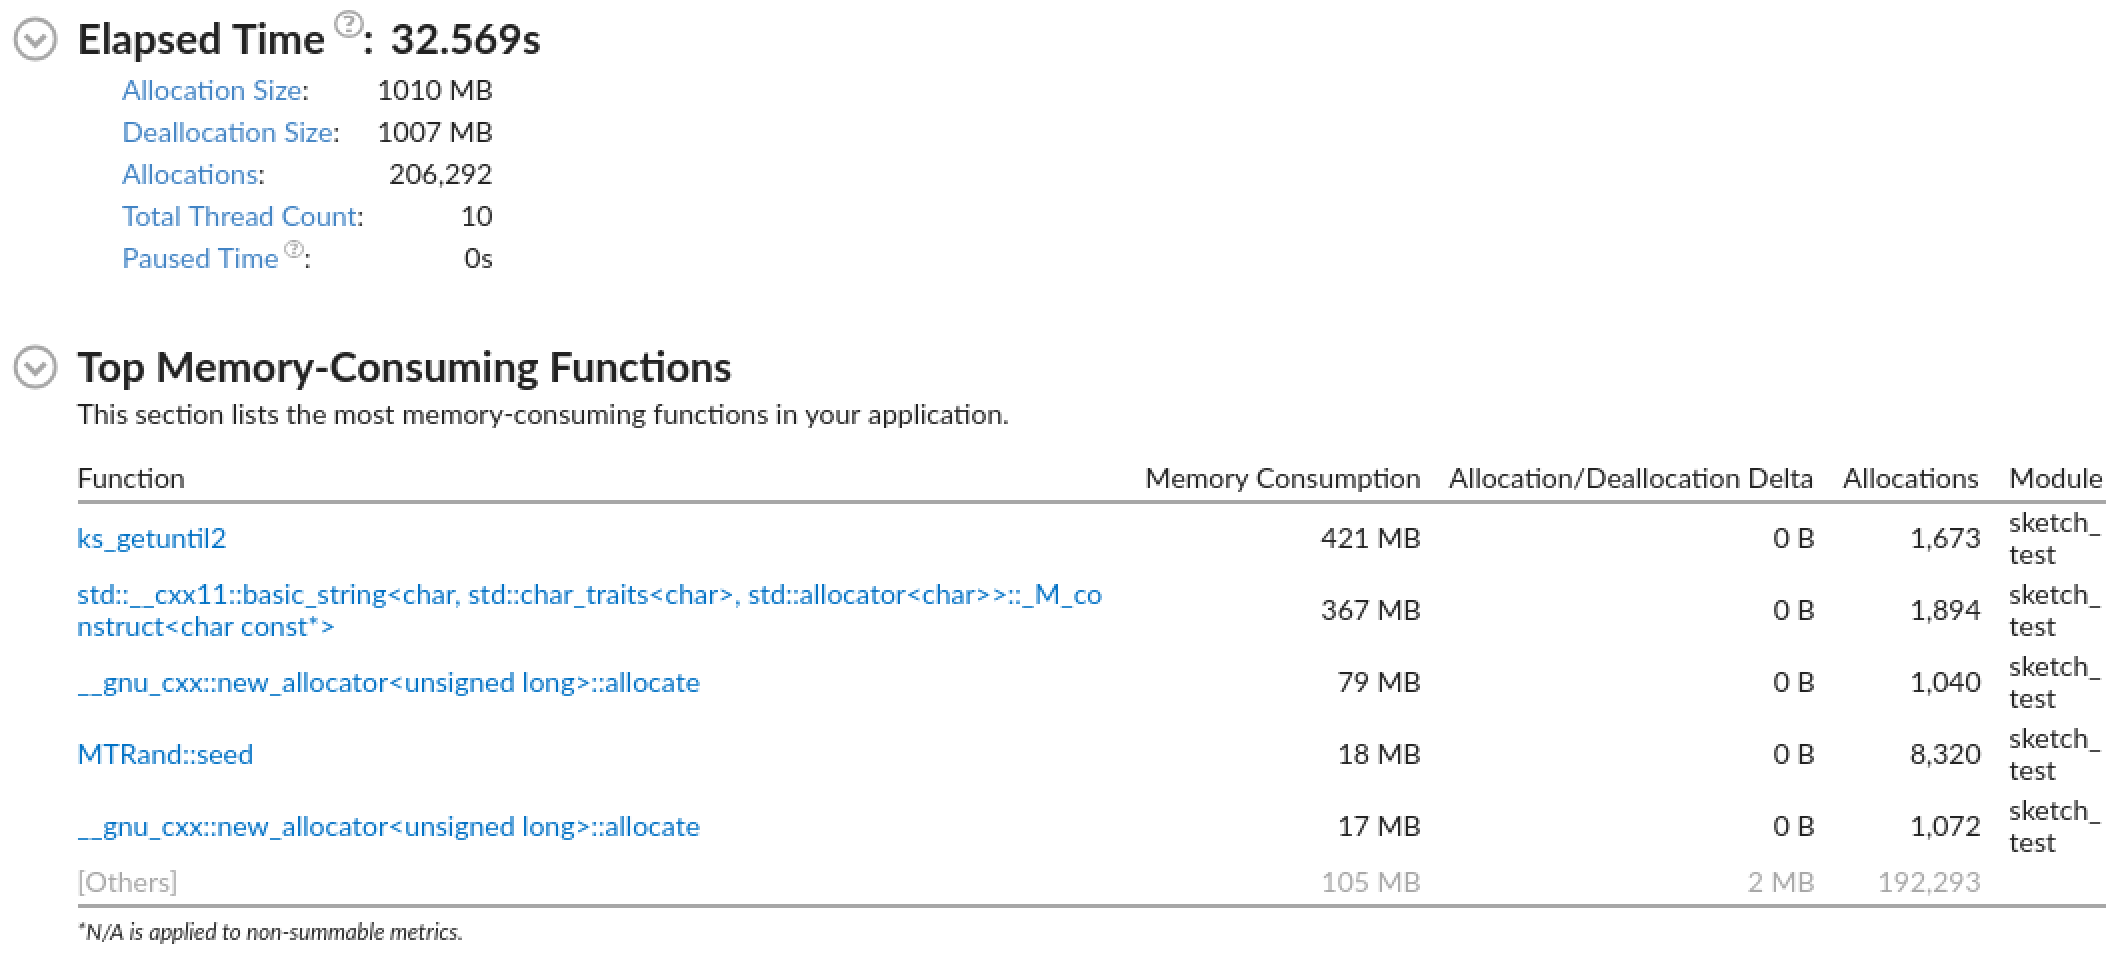Select the MTRand::seed function link

(165, 754)
